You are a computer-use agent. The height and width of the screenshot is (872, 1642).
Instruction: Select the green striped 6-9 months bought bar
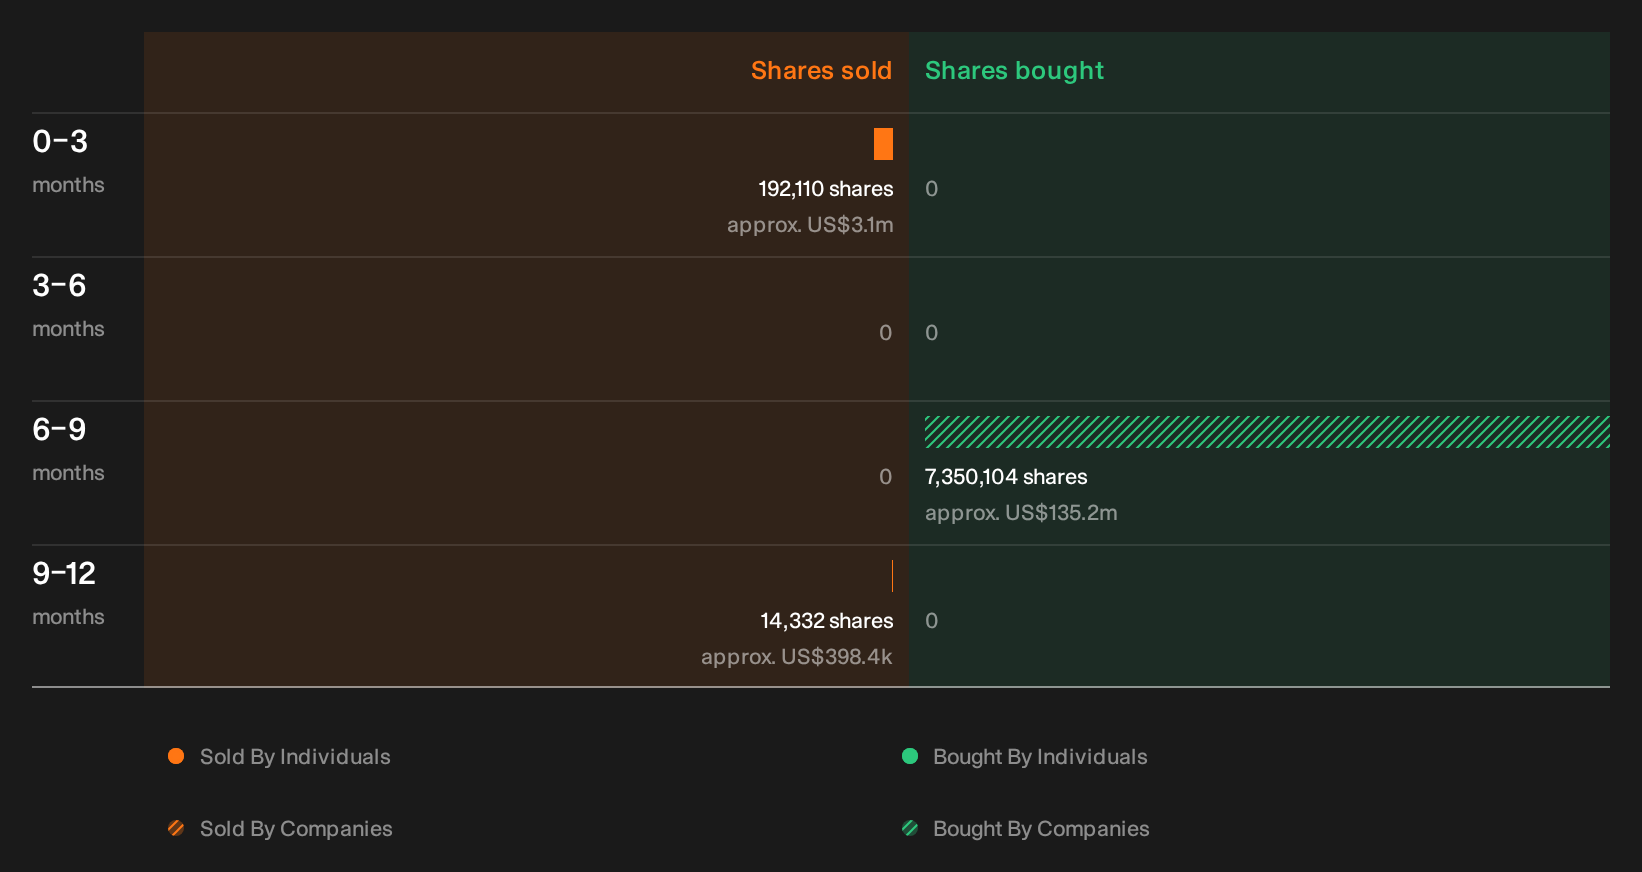click(1267, 432)
